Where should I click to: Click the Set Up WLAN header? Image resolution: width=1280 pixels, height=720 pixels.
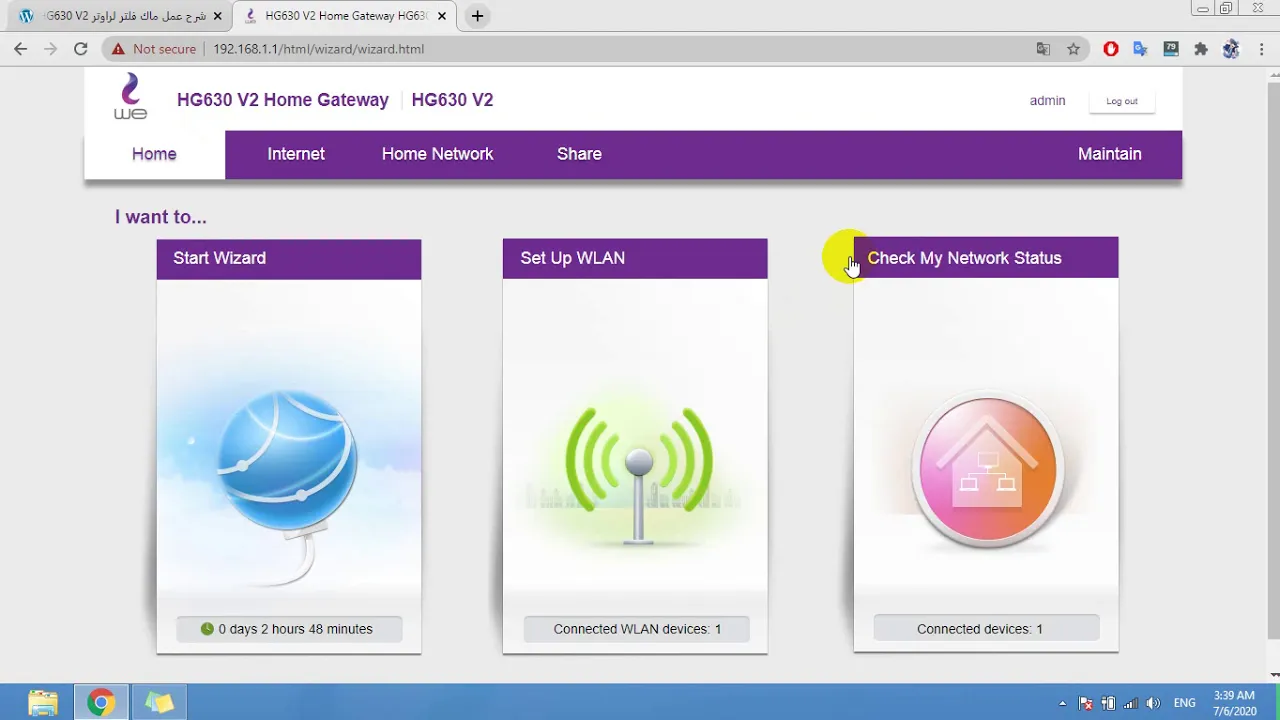635,258
